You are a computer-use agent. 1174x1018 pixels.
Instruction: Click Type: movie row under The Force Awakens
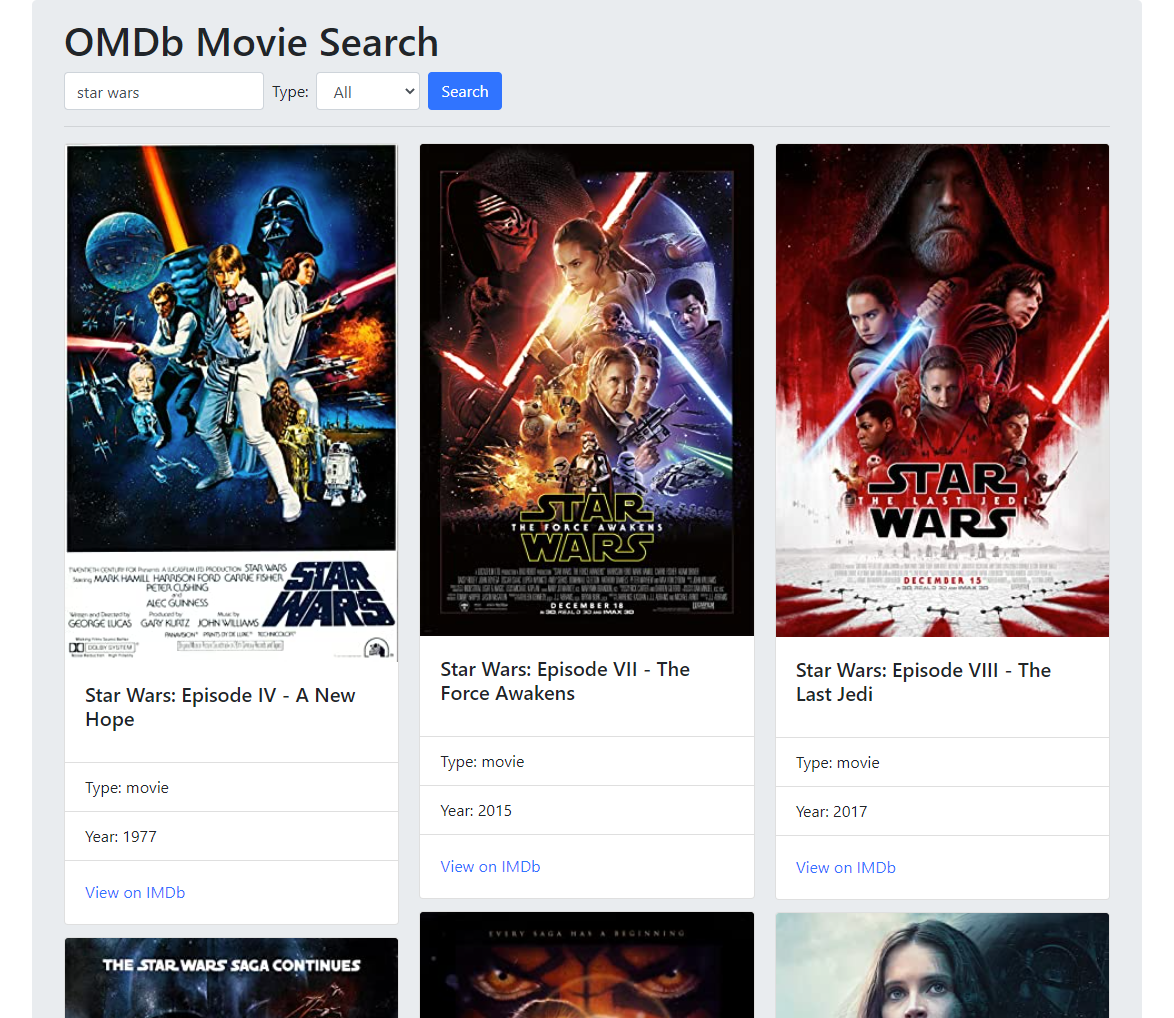click(587, 761)
